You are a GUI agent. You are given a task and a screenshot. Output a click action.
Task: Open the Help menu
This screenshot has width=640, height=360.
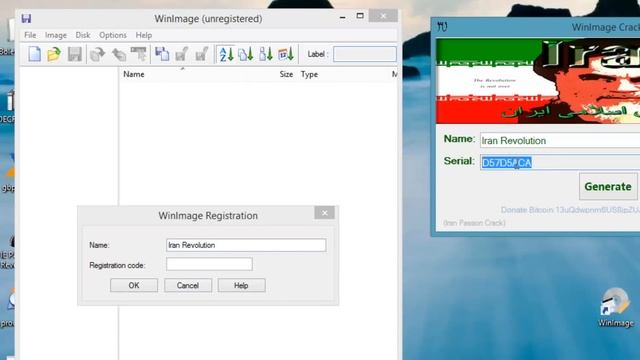tap(144, 35)
